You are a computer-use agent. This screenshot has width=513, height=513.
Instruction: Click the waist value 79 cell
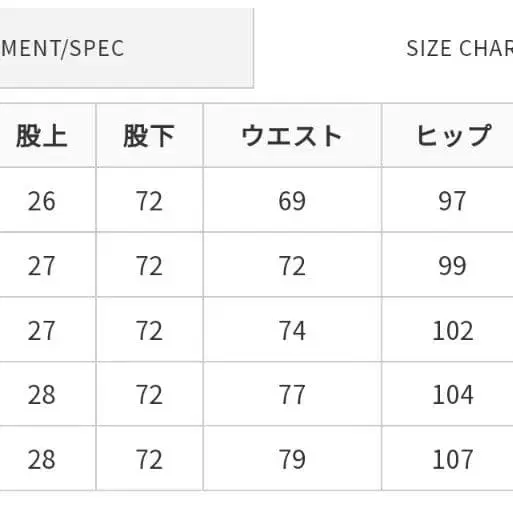292,459
